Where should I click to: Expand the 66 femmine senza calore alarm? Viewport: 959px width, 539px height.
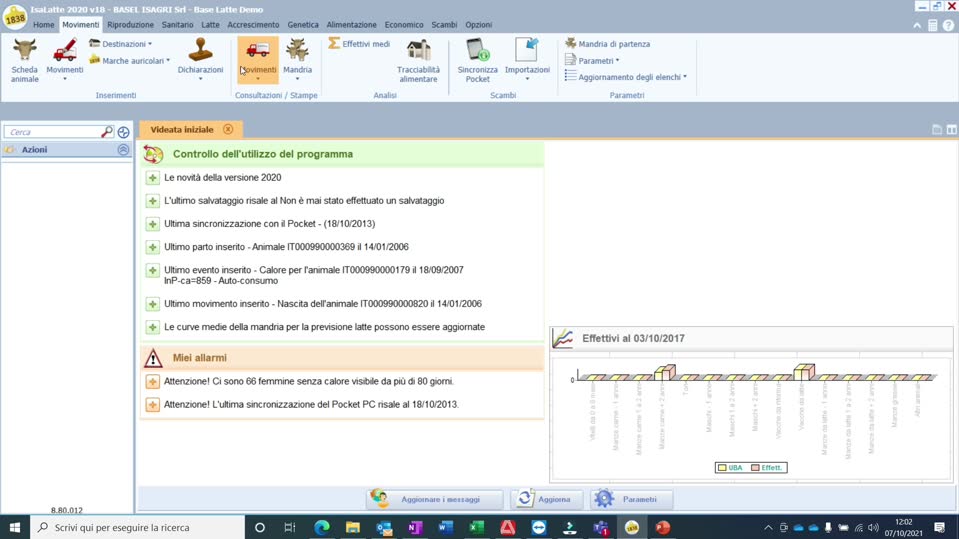click(x=152, y=382)
